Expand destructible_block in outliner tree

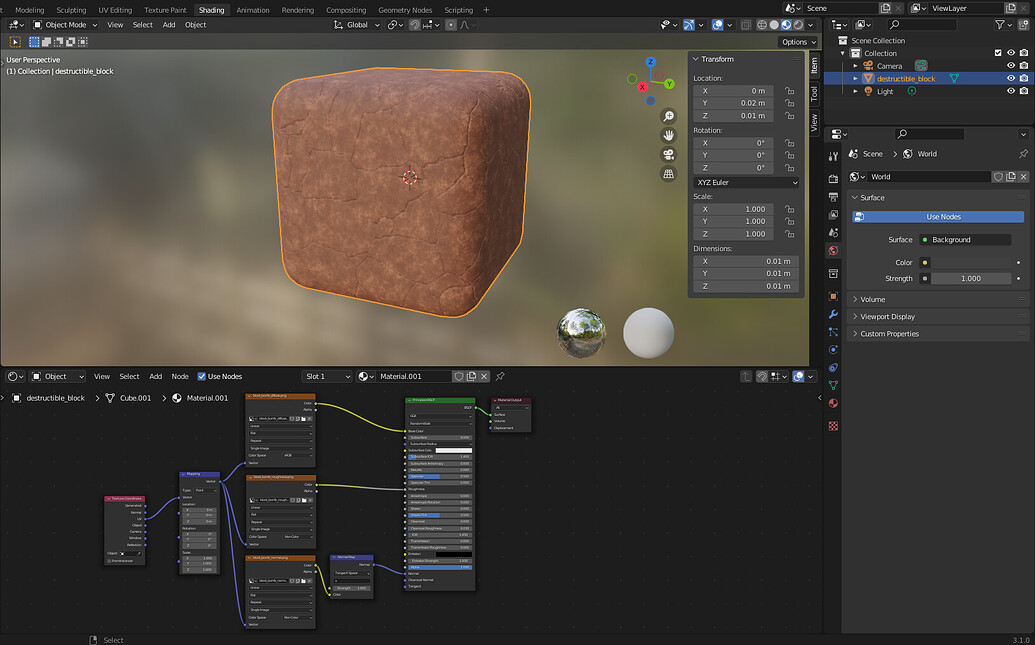855,79
